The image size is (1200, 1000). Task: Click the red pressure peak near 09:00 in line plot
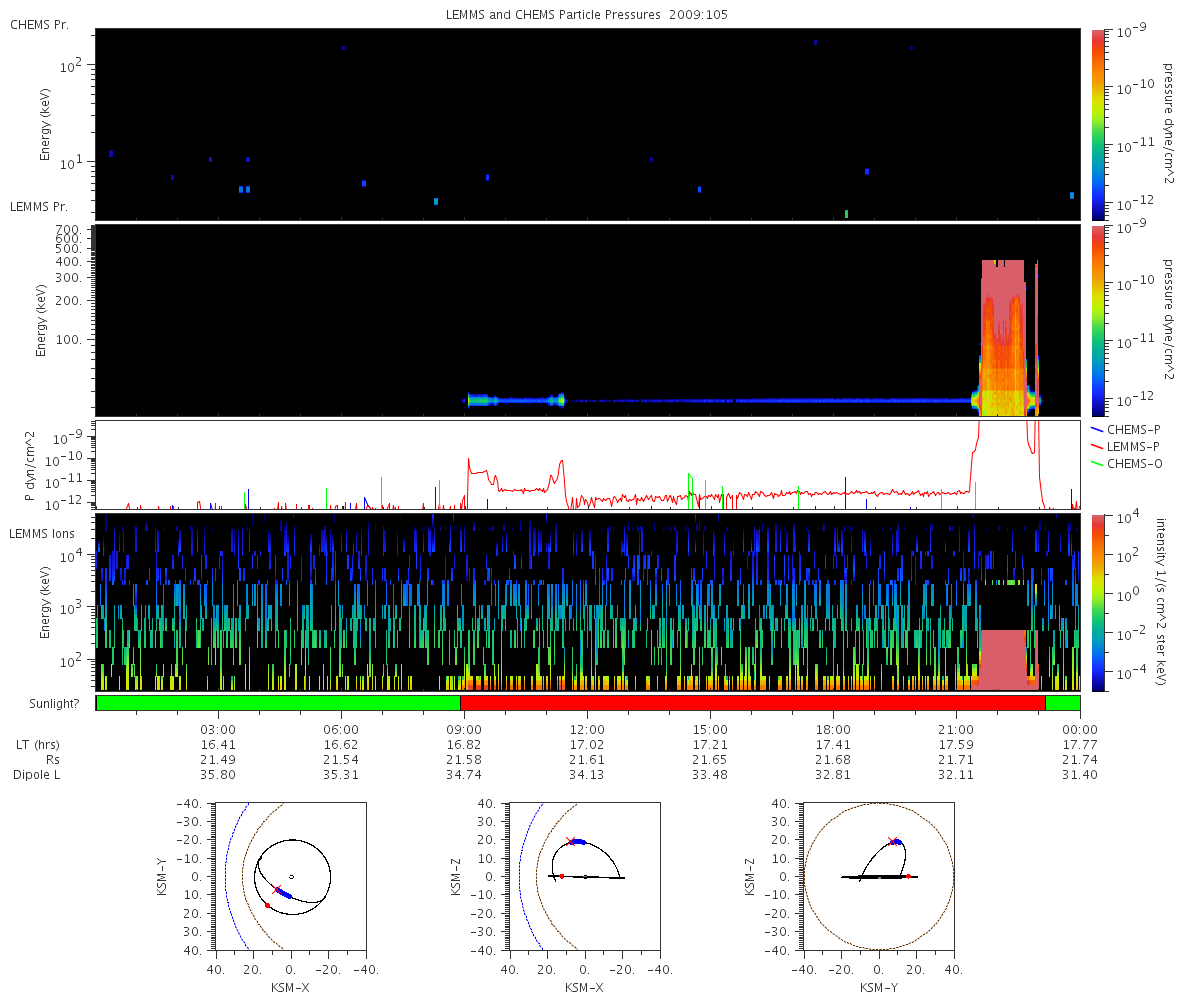[x=468, y=464]
